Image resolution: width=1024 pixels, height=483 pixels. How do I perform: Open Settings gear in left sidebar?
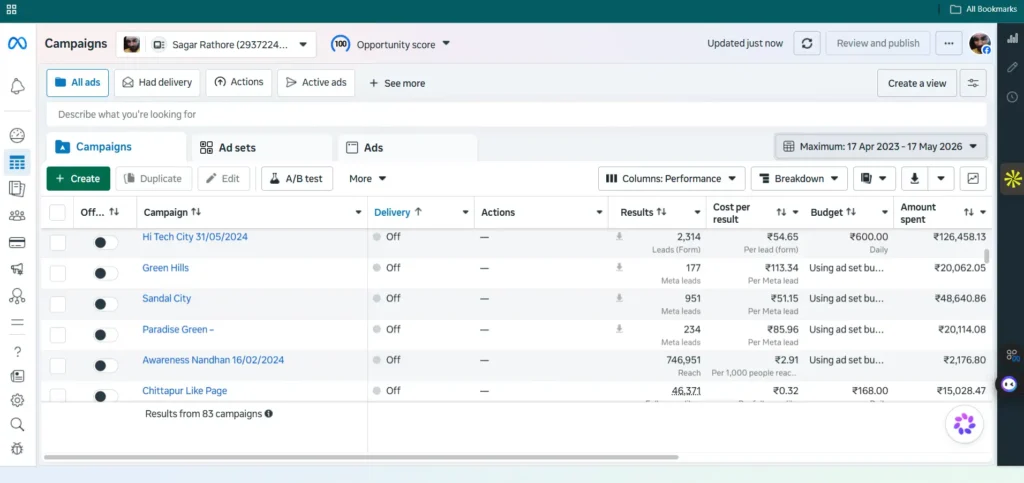17,400
